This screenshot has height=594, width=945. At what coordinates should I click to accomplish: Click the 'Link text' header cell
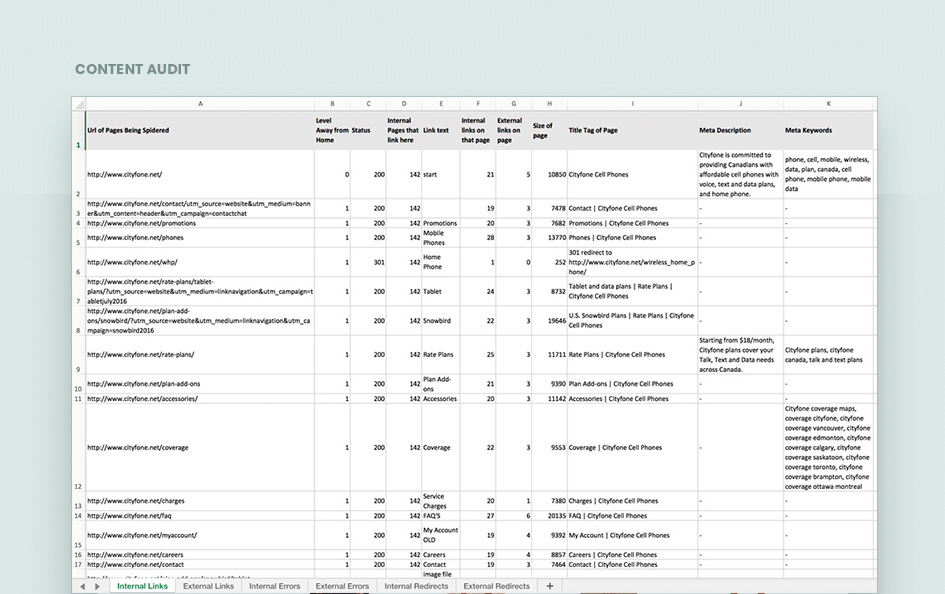(441, 131)
